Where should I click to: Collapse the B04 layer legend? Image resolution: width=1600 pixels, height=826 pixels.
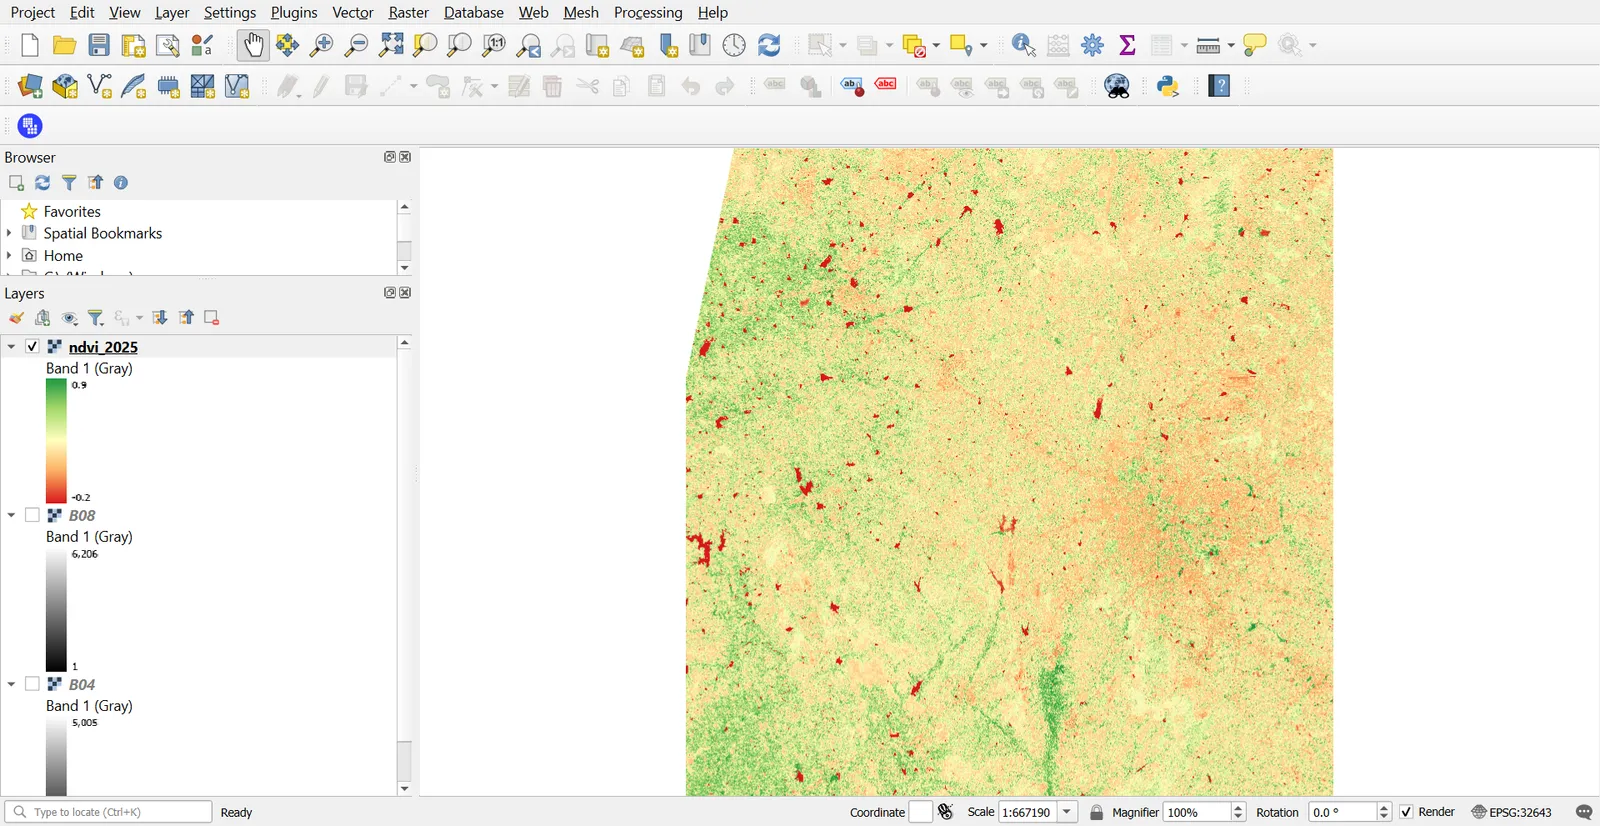click(11, 684)
